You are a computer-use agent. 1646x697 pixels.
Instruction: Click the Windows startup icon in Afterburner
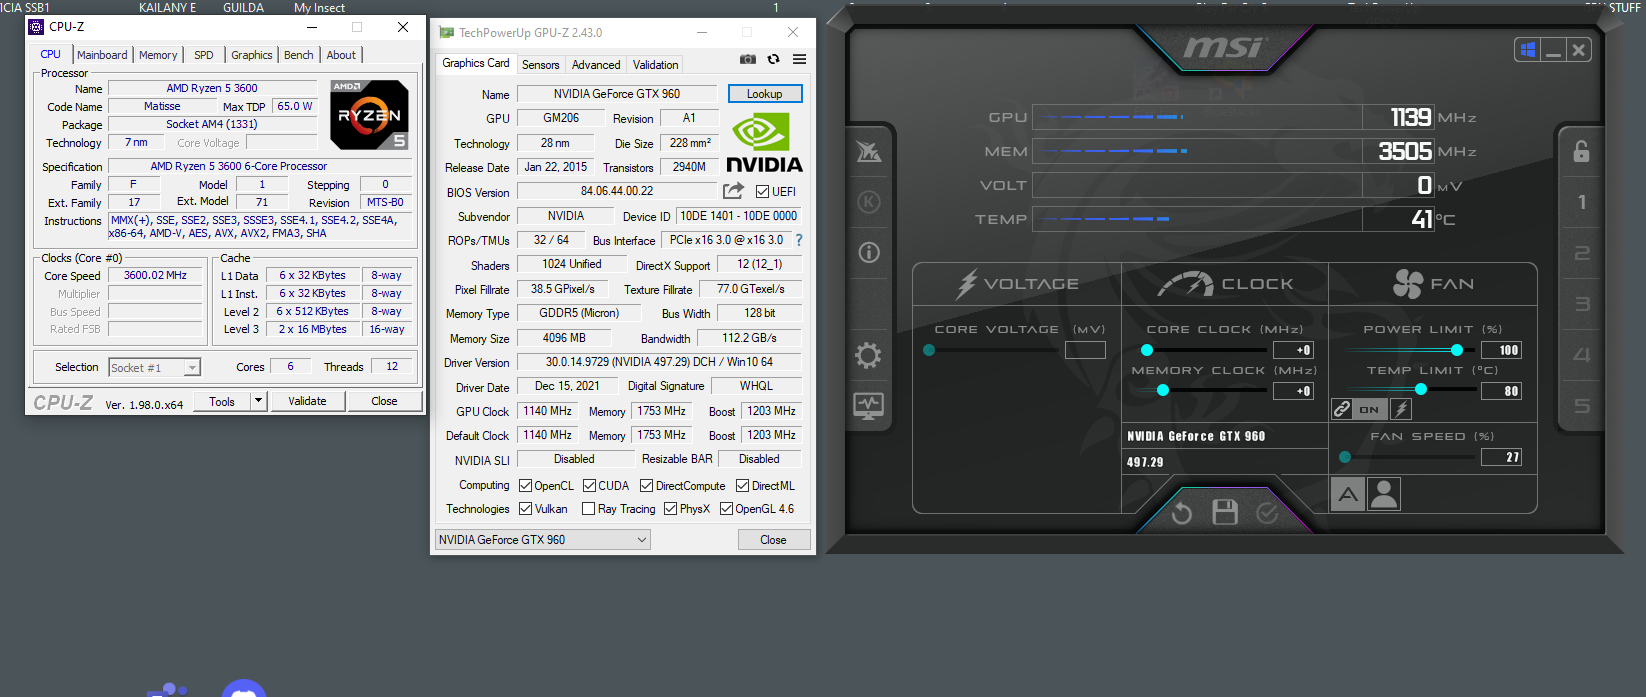[x=1527, y=50]
